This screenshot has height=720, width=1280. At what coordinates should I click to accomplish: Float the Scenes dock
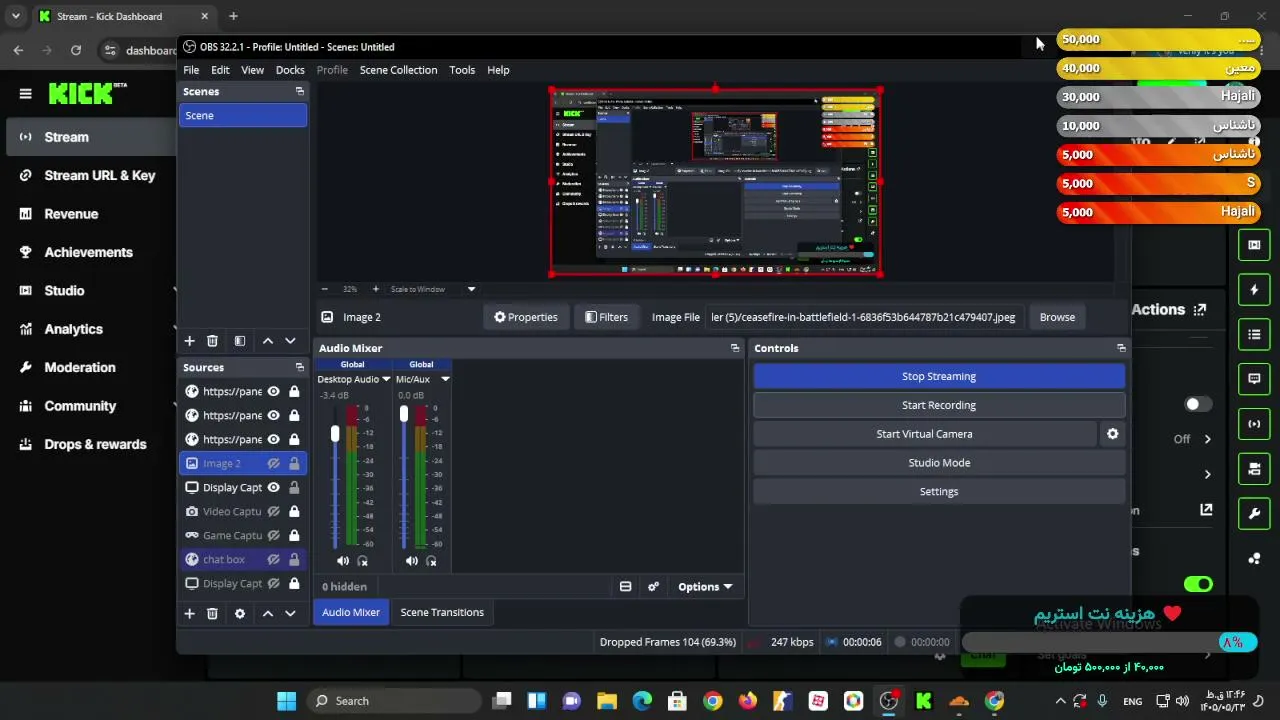click(299, 91)
